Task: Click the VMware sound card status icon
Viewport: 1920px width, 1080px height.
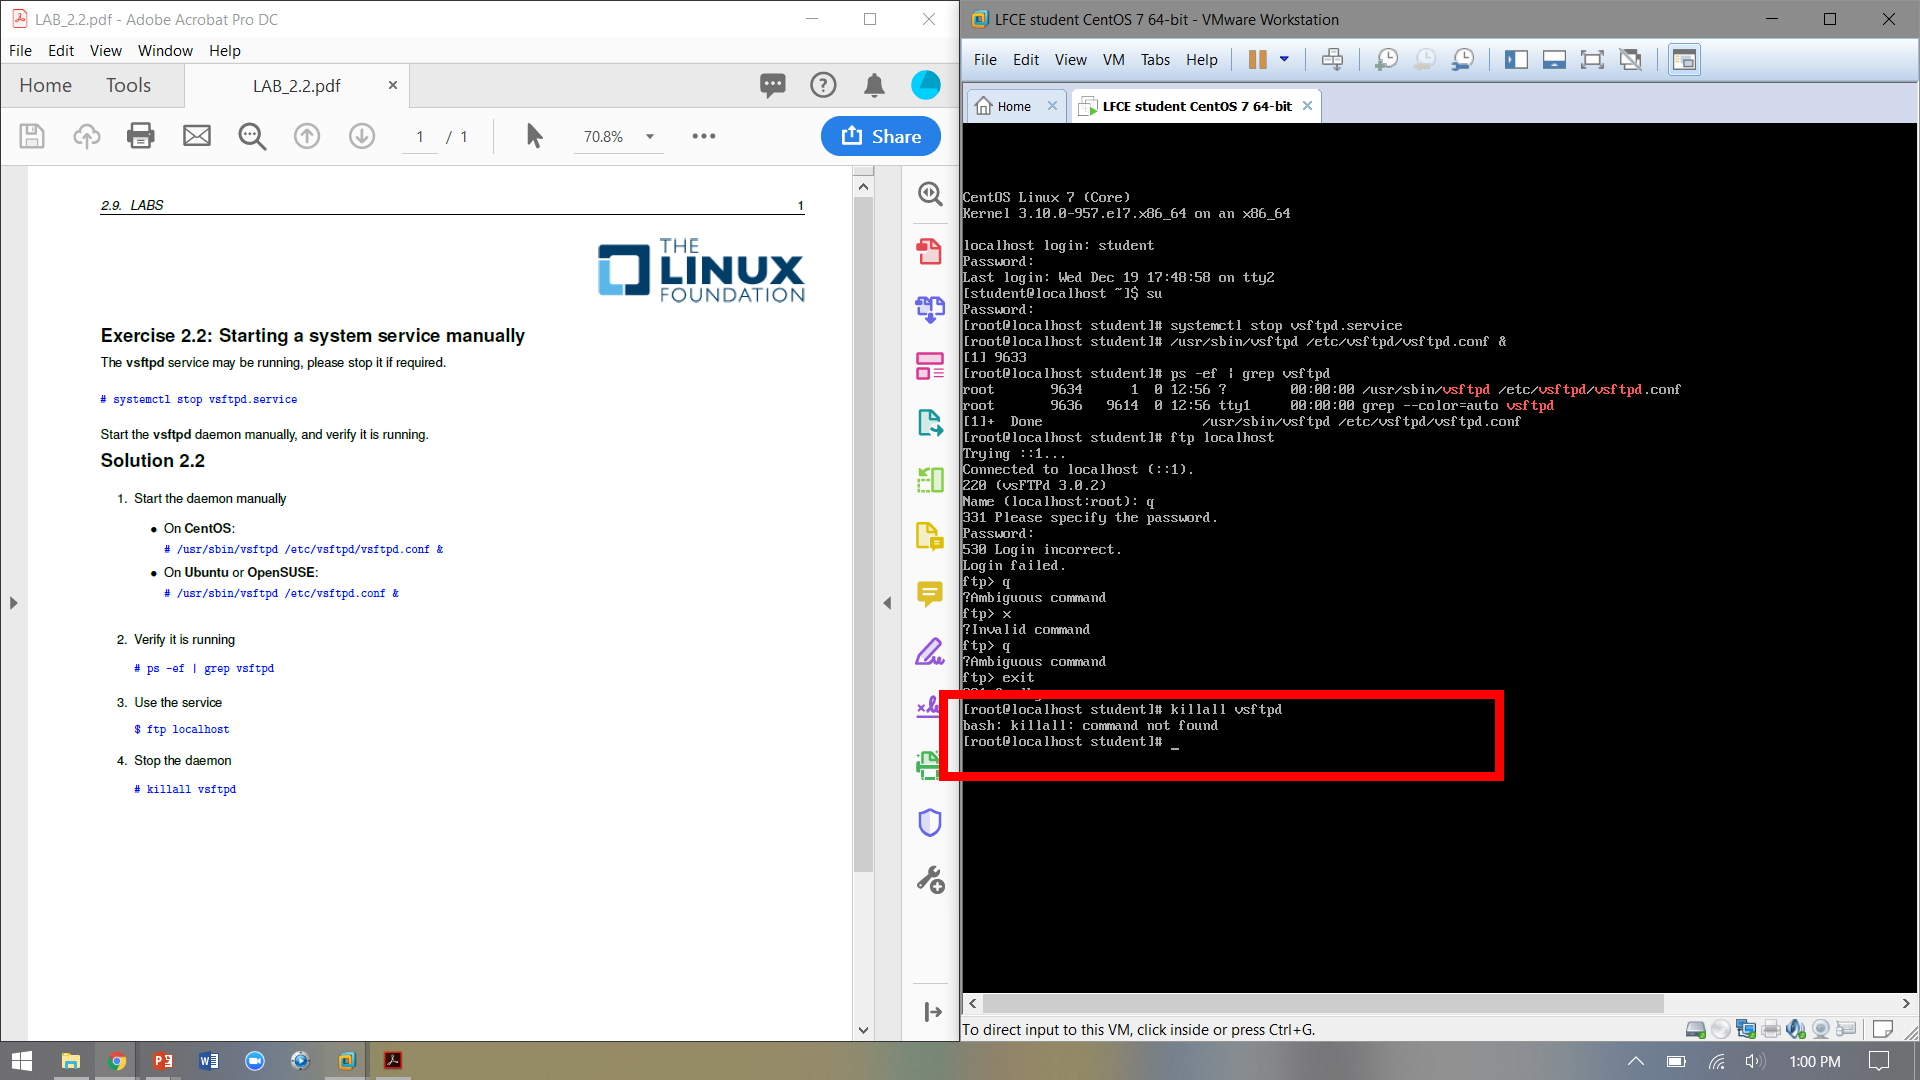Action: click(1796, 1029)
